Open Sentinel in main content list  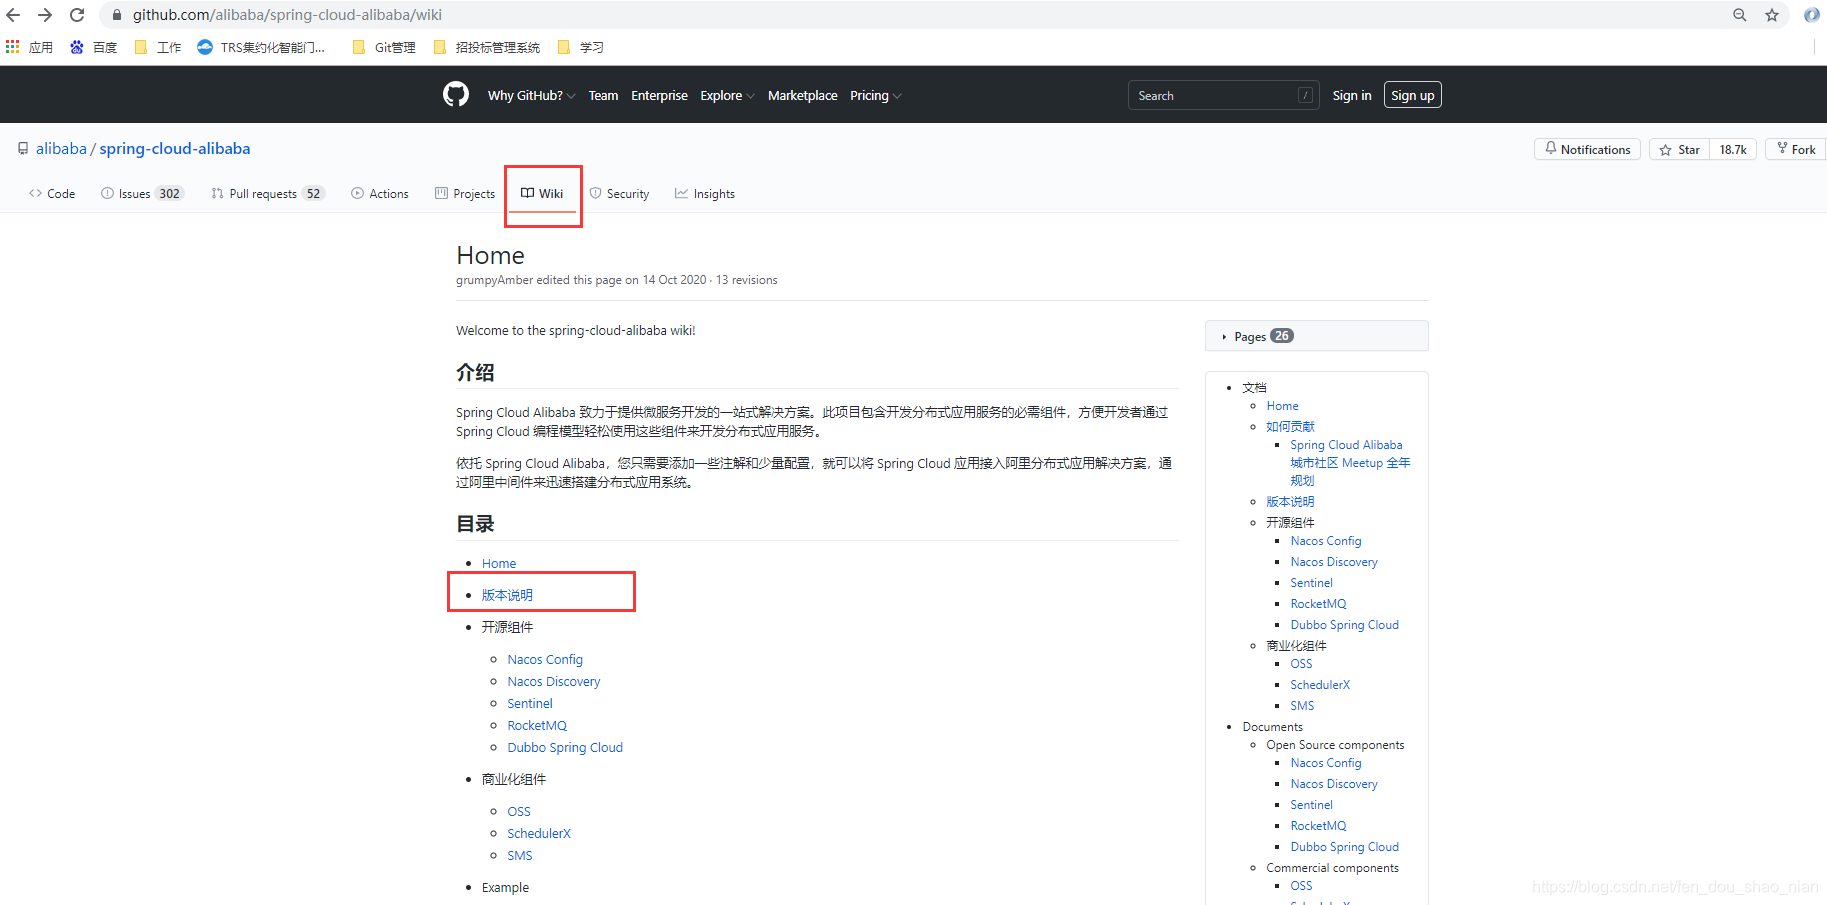pos(530,704)
